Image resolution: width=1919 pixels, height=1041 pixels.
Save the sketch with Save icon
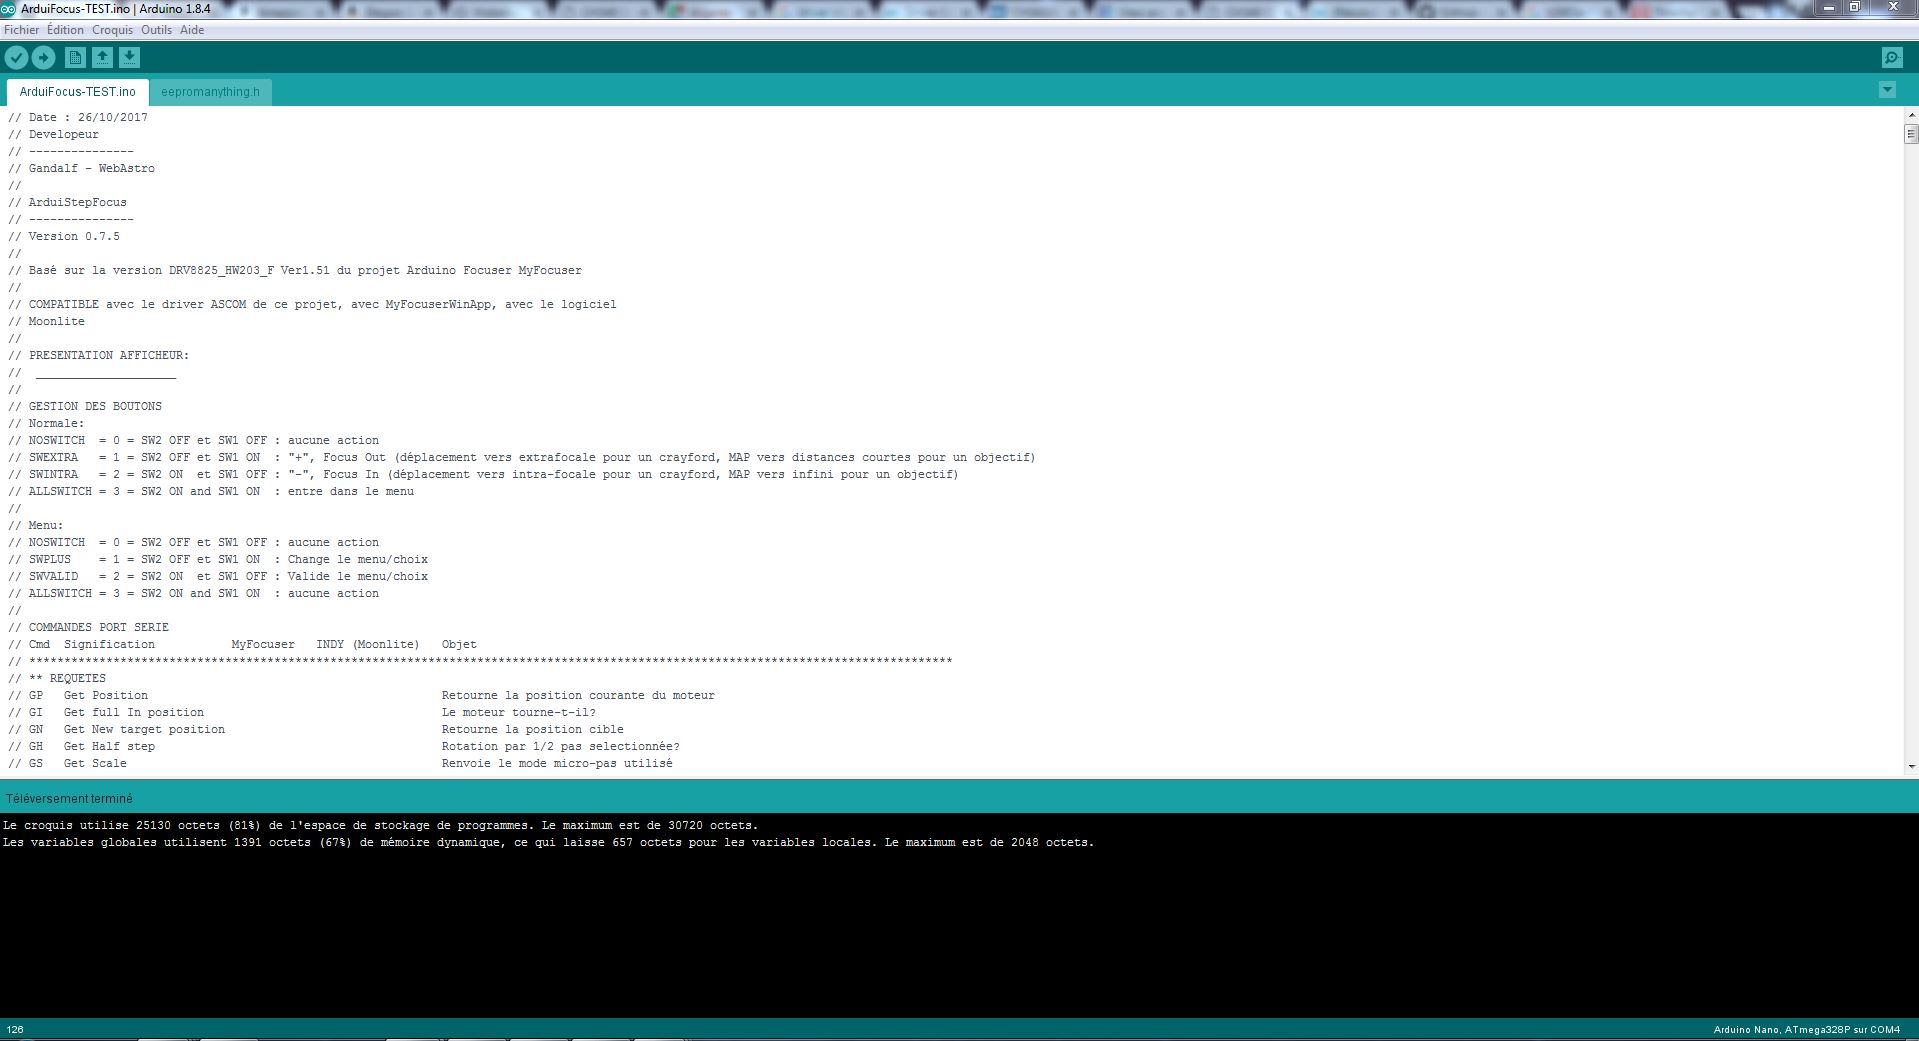pos(130,58)
